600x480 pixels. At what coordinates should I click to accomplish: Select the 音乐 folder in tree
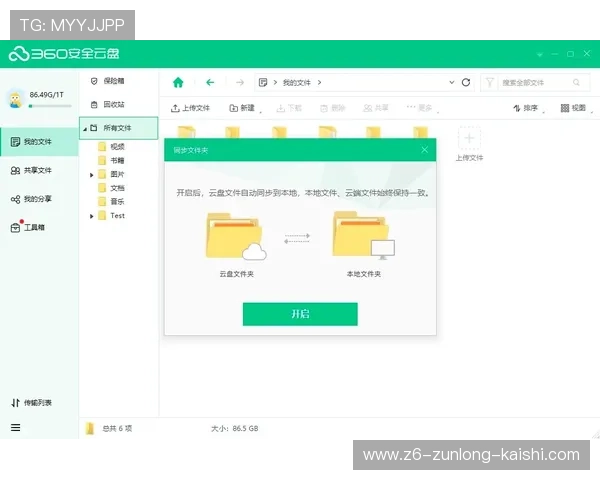click(x=111, y=201)
